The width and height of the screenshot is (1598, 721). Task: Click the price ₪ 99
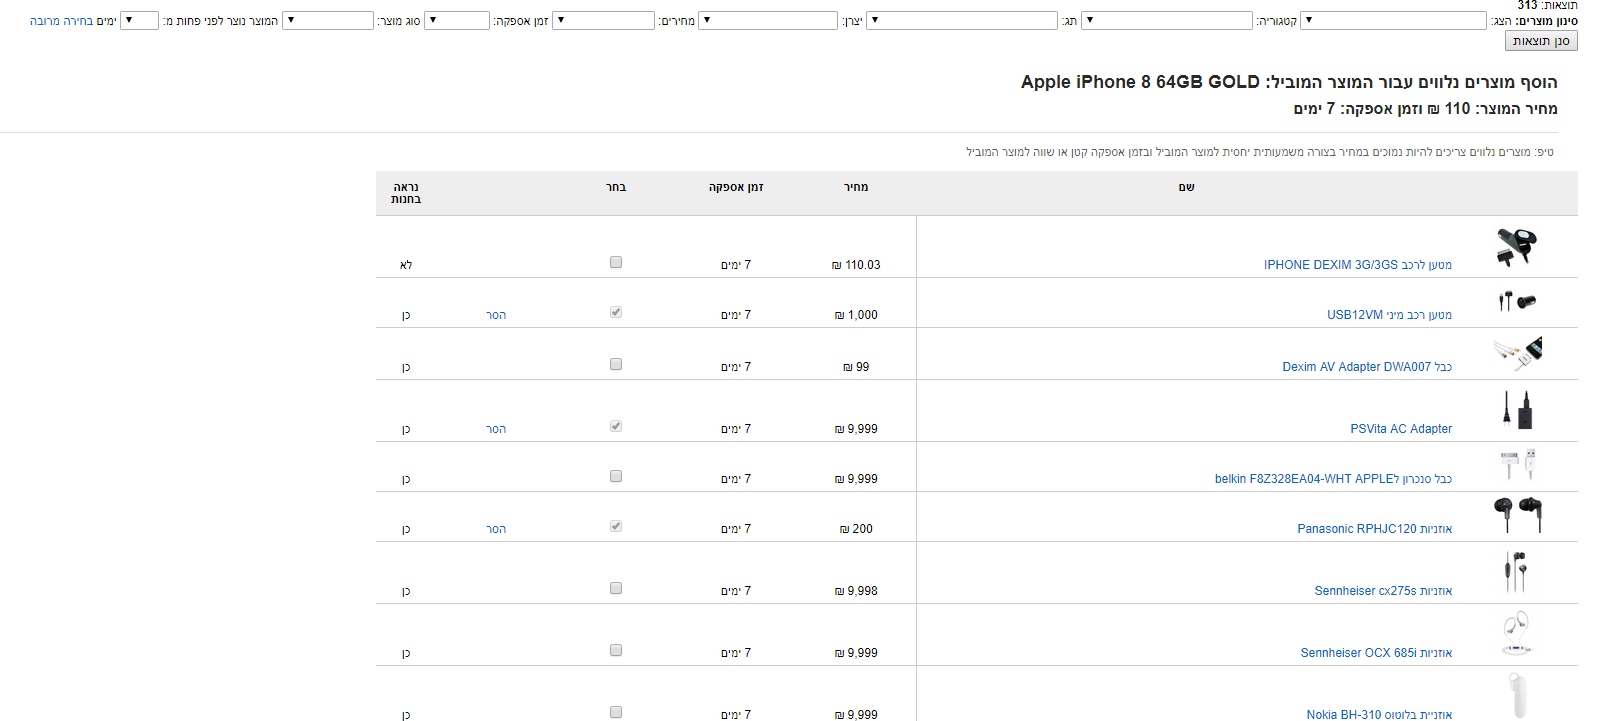coord(856,367)
